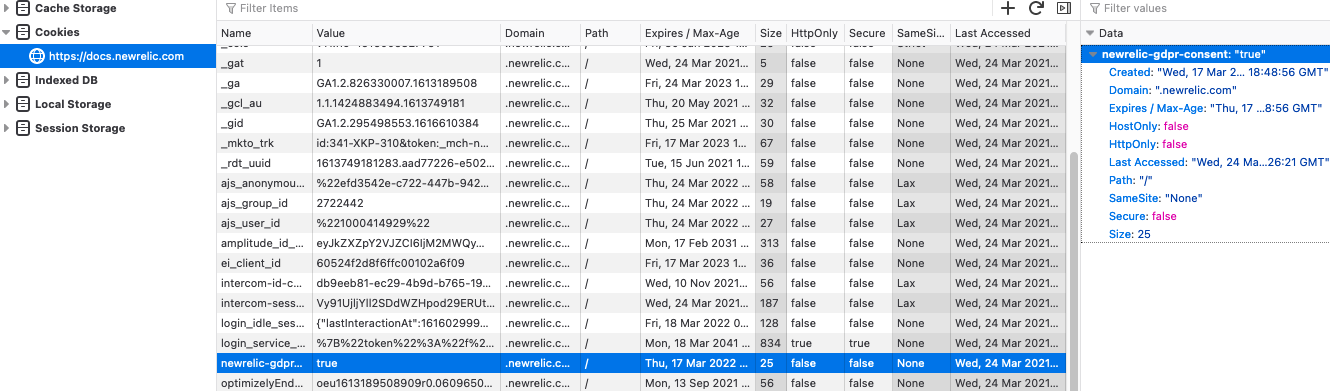Sort by Last Accessed column header
This screenshot has height=391, width=1330.
click(x=1008, y=33)
